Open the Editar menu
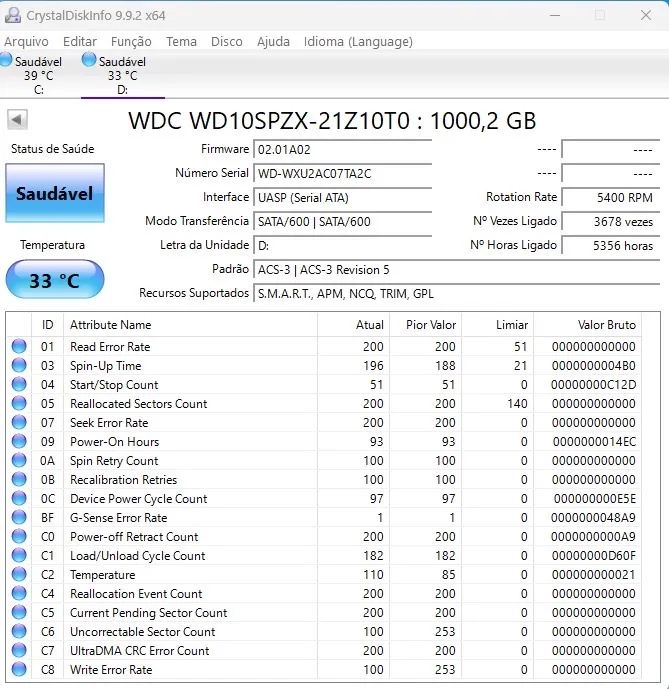This screenshot has width=669, height=689. pos(80,42)
